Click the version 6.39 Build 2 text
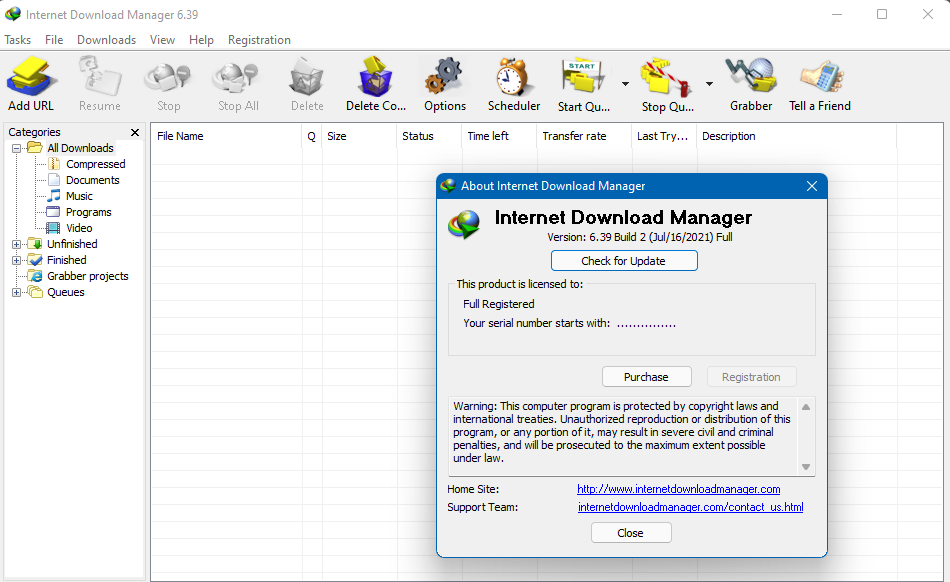The image size is (950, 582). (x=640, y=237)
